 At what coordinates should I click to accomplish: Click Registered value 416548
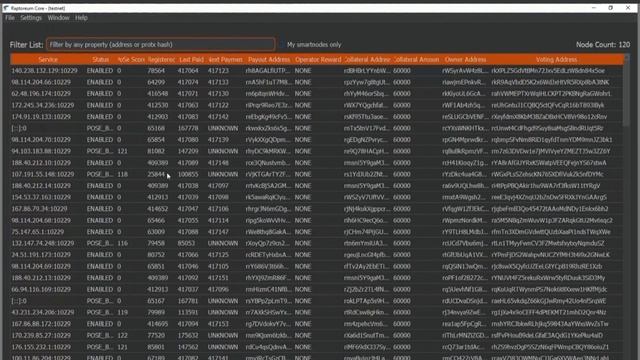click(x=158, y=93)
